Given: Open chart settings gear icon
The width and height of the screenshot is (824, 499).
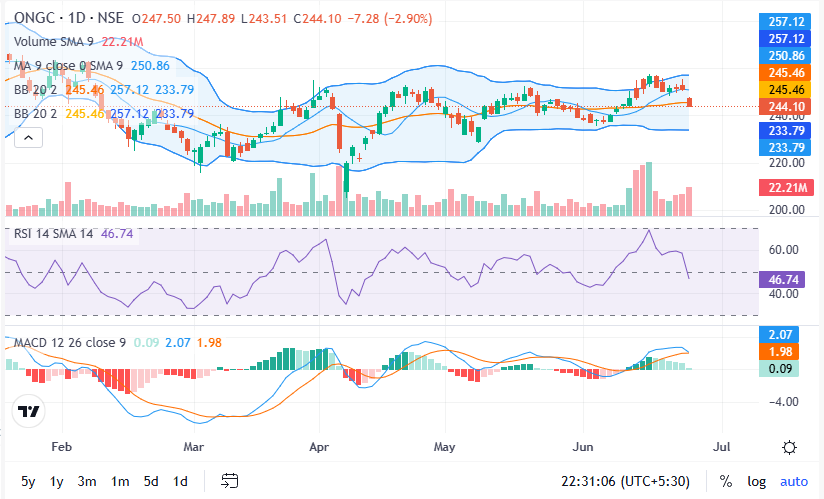Looking at the screenshot, I should pyautogui.click(x=789, y=448).
